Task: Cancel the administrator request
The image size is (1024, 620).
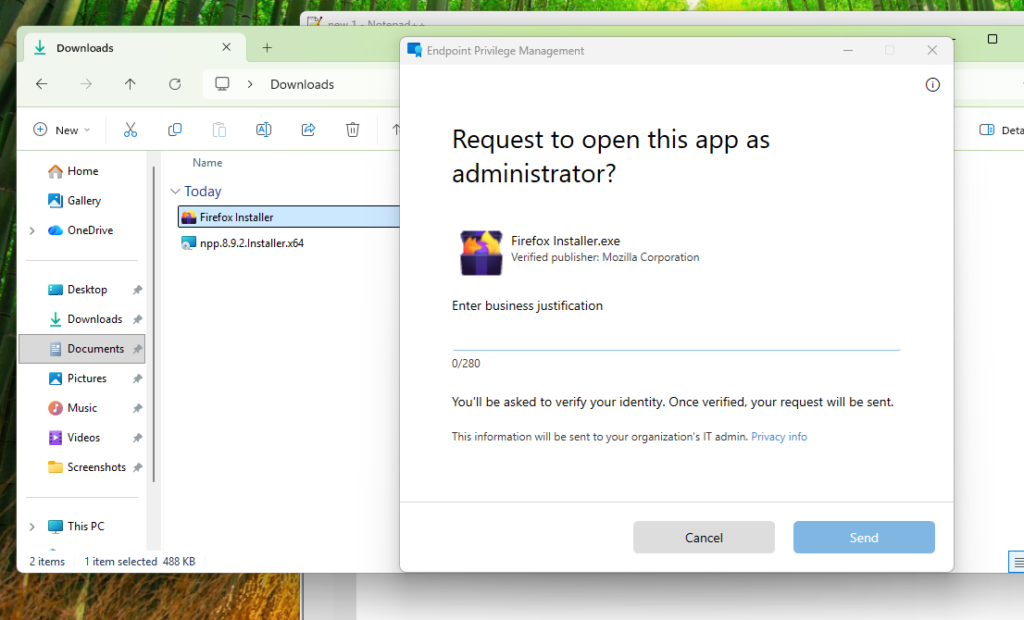Action: click(x=703, y=538)
